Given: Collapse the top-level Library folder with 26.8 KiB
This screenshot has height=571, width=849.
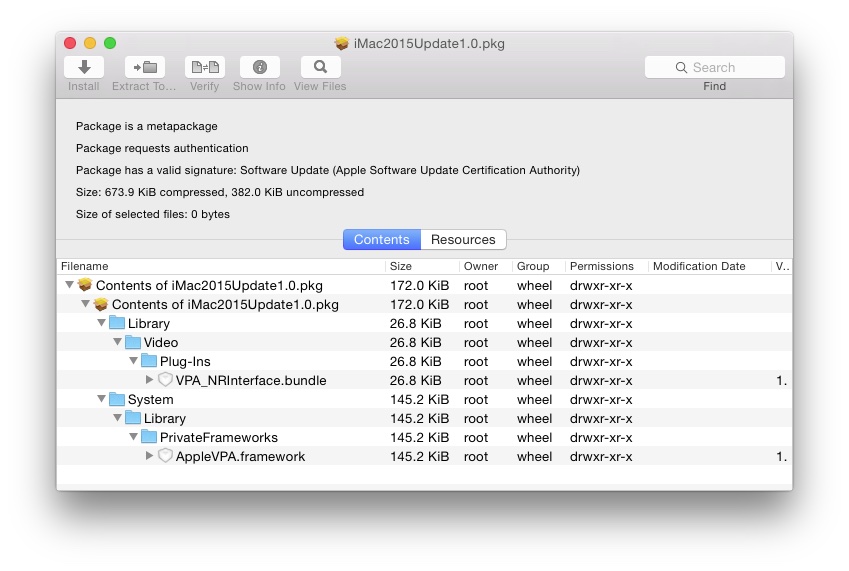Looking at the screenshot, I should (x=101, y=323).
